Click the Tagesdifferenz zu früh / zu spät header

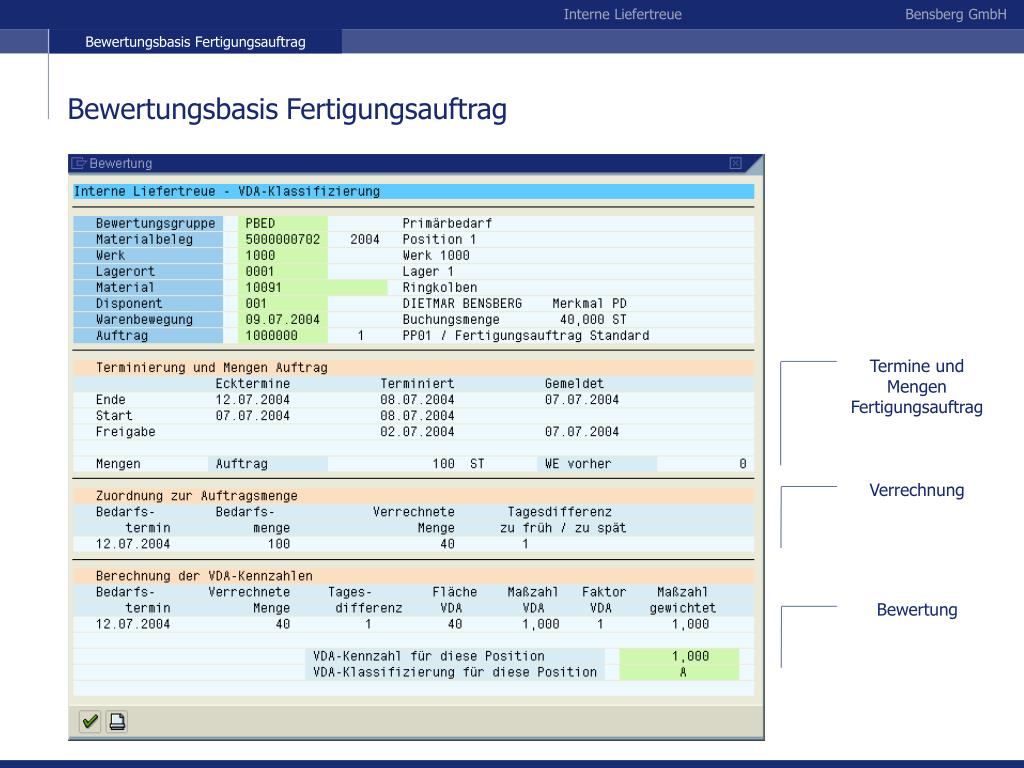pyautogui.click(x=563, y=520)
